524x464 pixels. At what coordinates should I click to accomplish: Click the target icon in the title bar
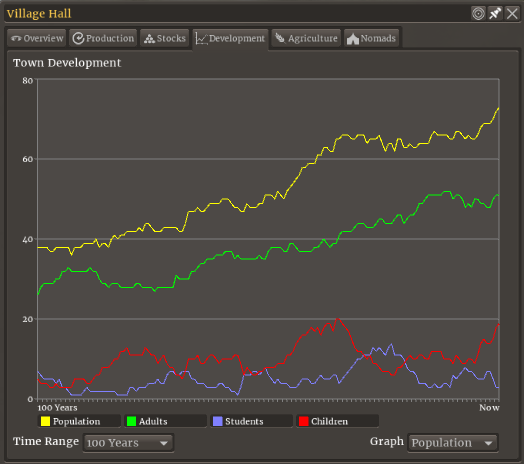pos(478,14)
